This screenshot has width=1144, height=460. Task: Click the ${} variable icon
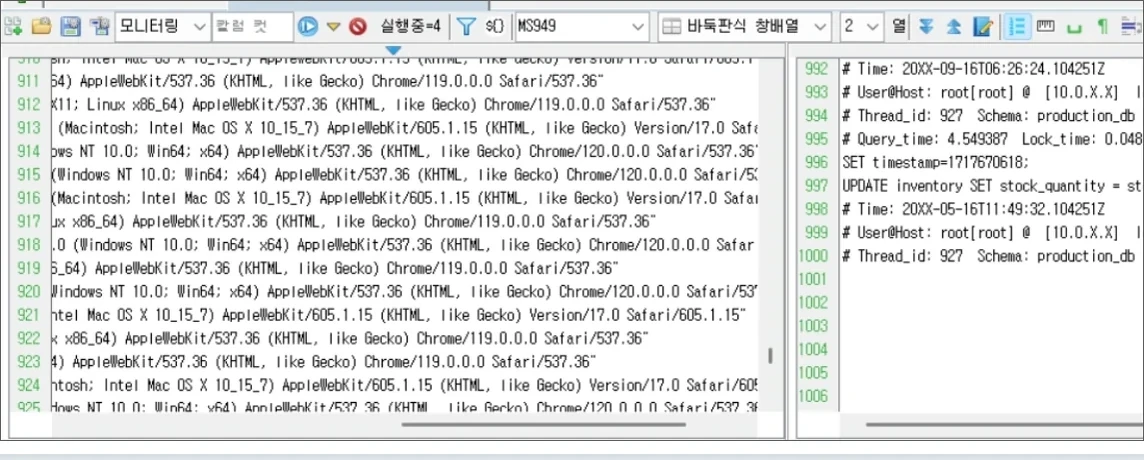495,27
